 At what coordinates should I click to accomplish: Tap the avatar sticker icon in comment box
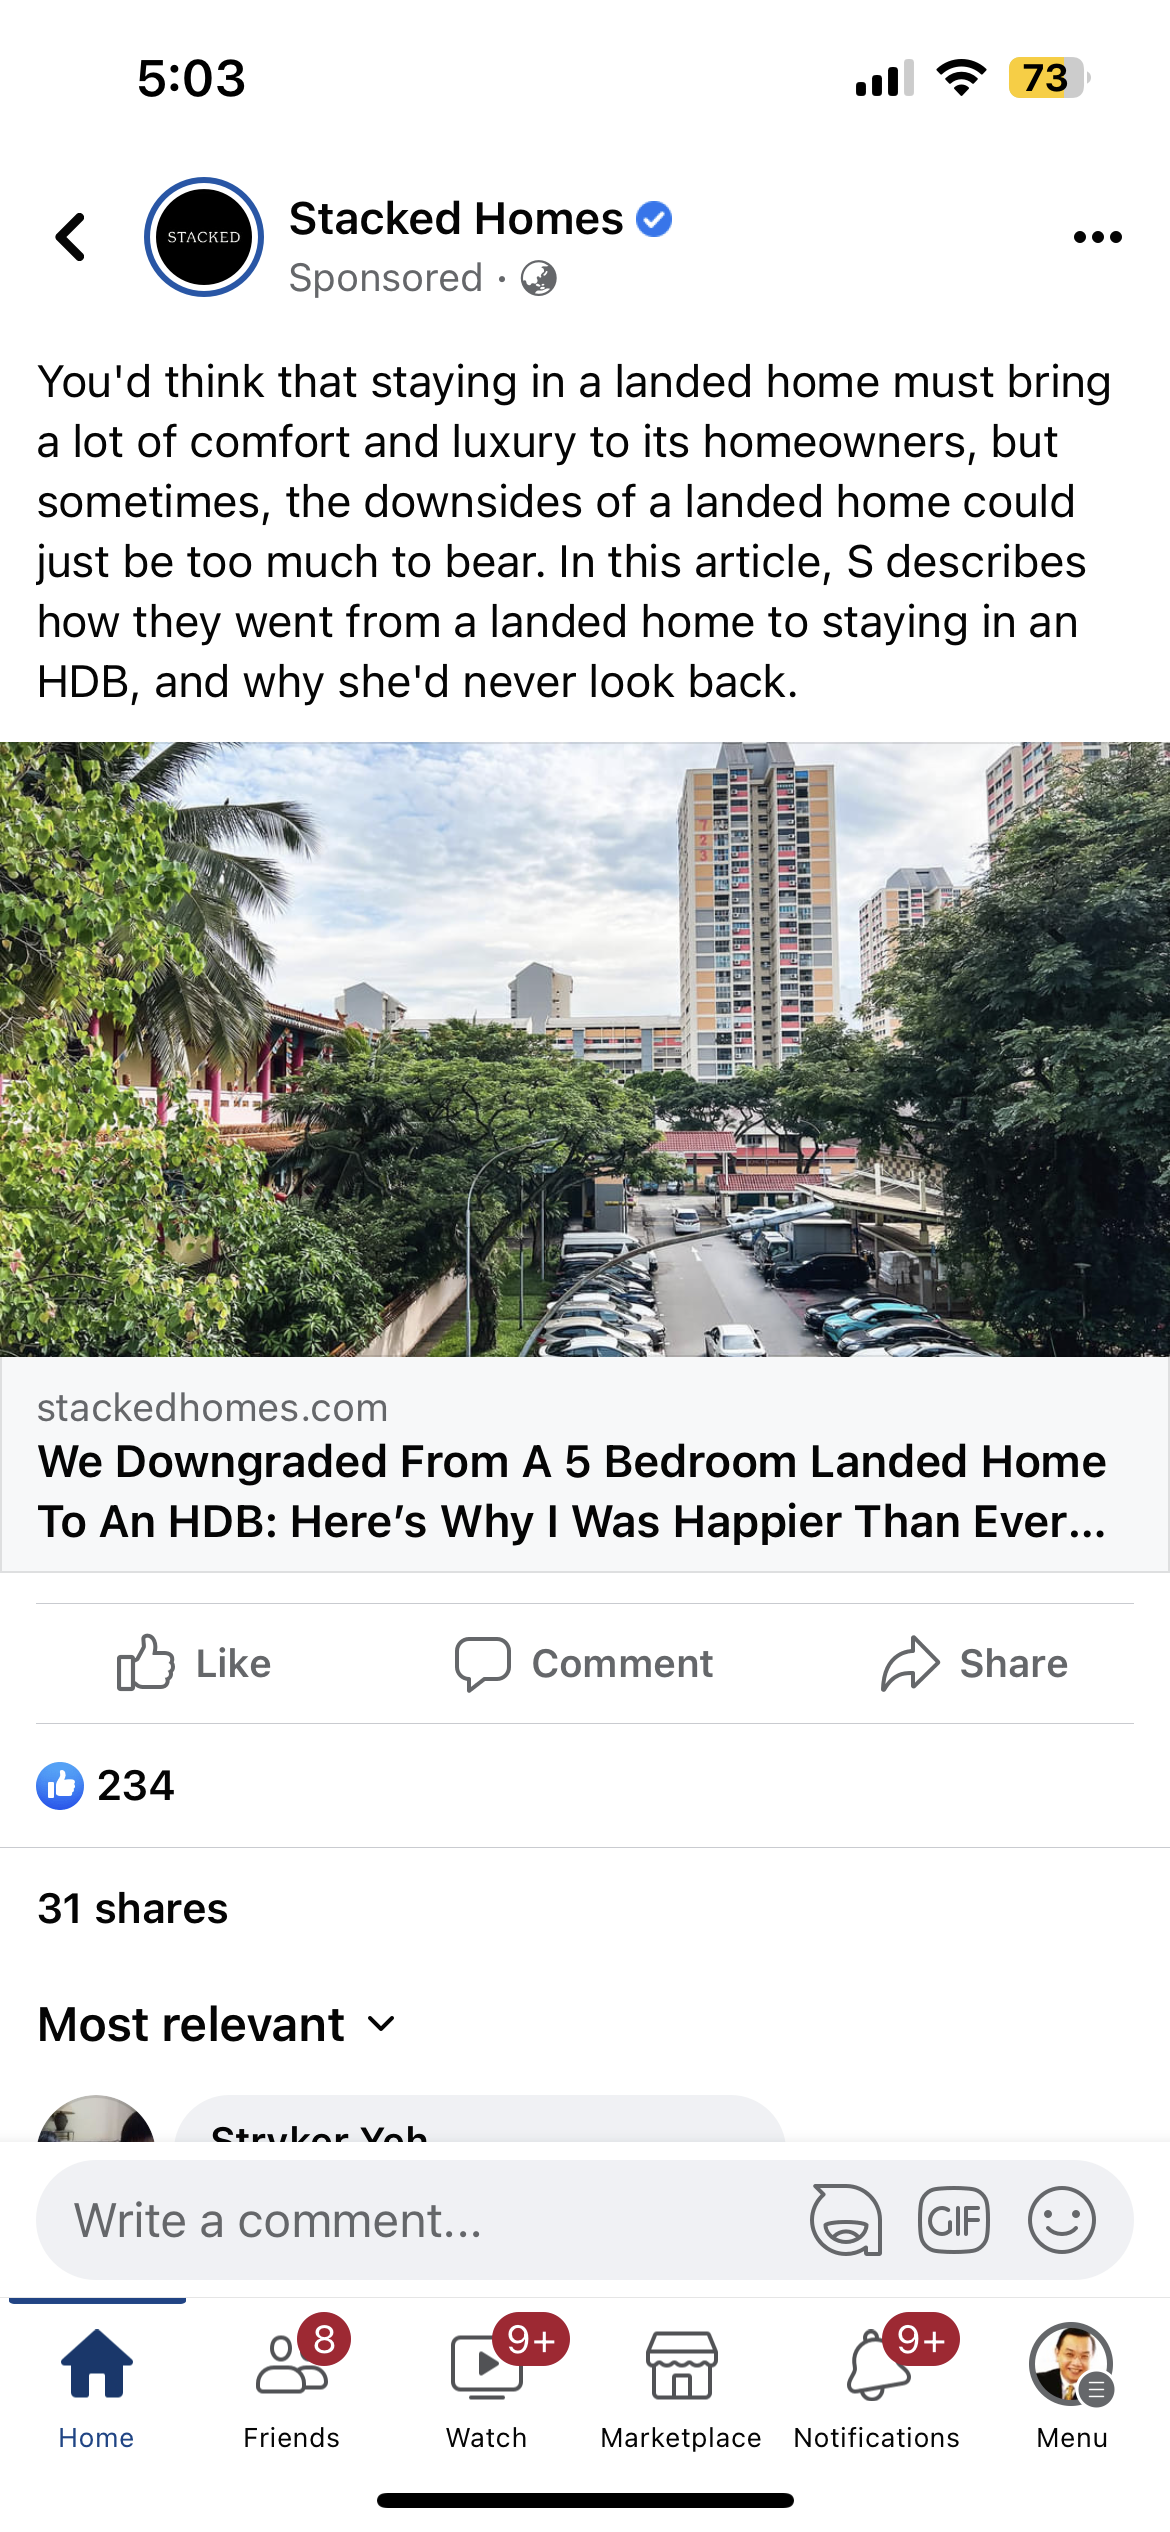(x=846, y=2220)
